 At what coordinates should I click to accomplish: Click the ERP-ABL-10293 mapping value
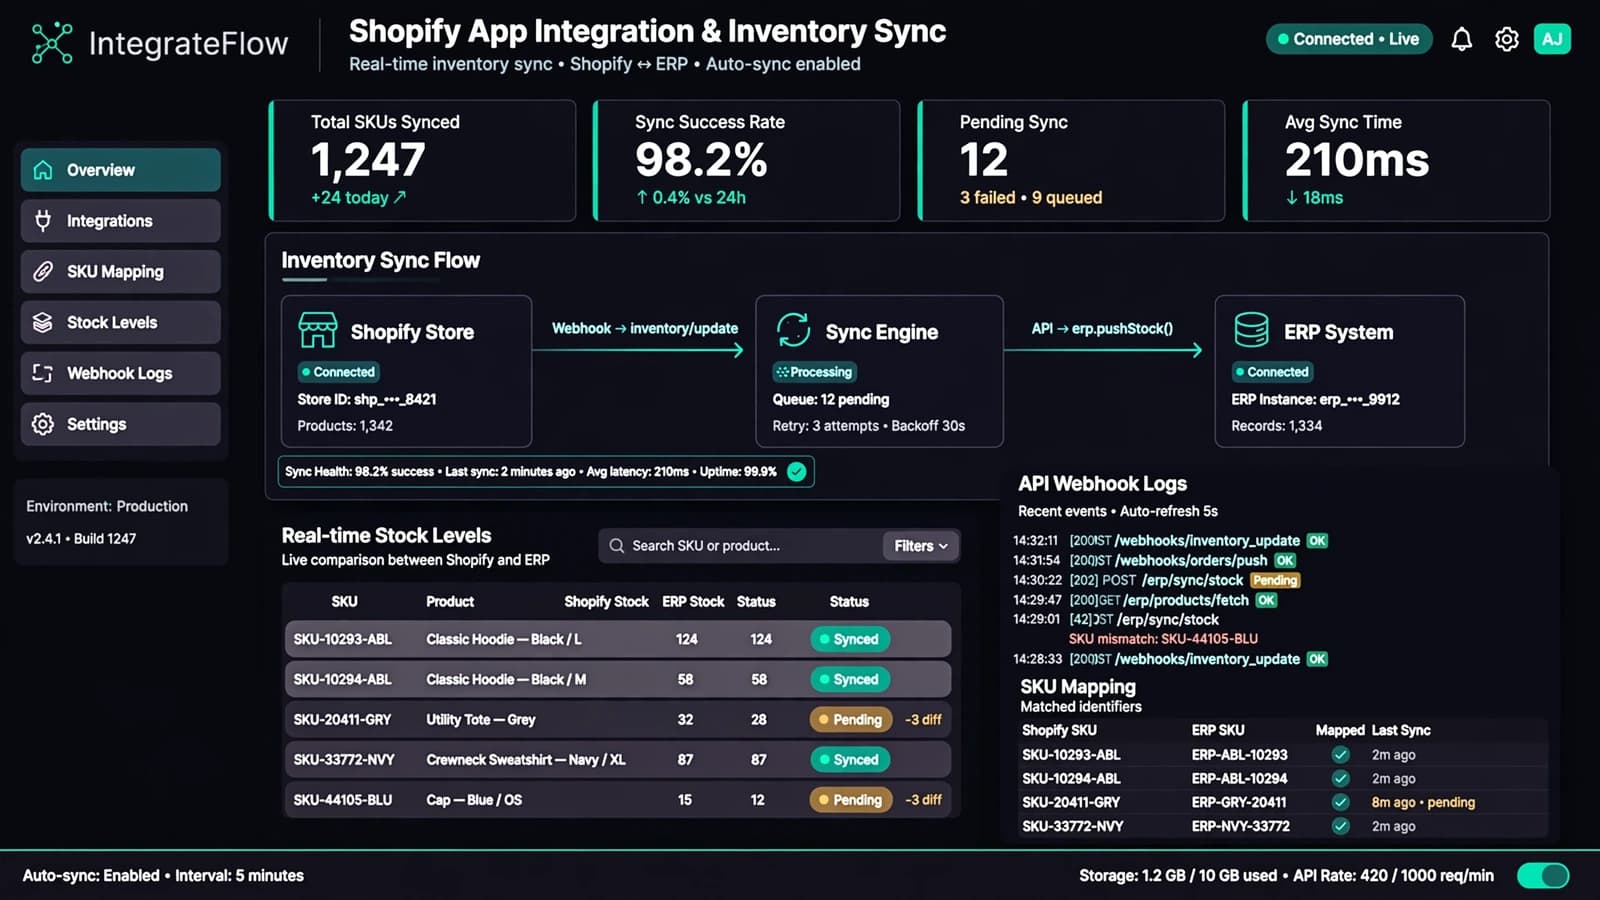[x=1239, y=755]
